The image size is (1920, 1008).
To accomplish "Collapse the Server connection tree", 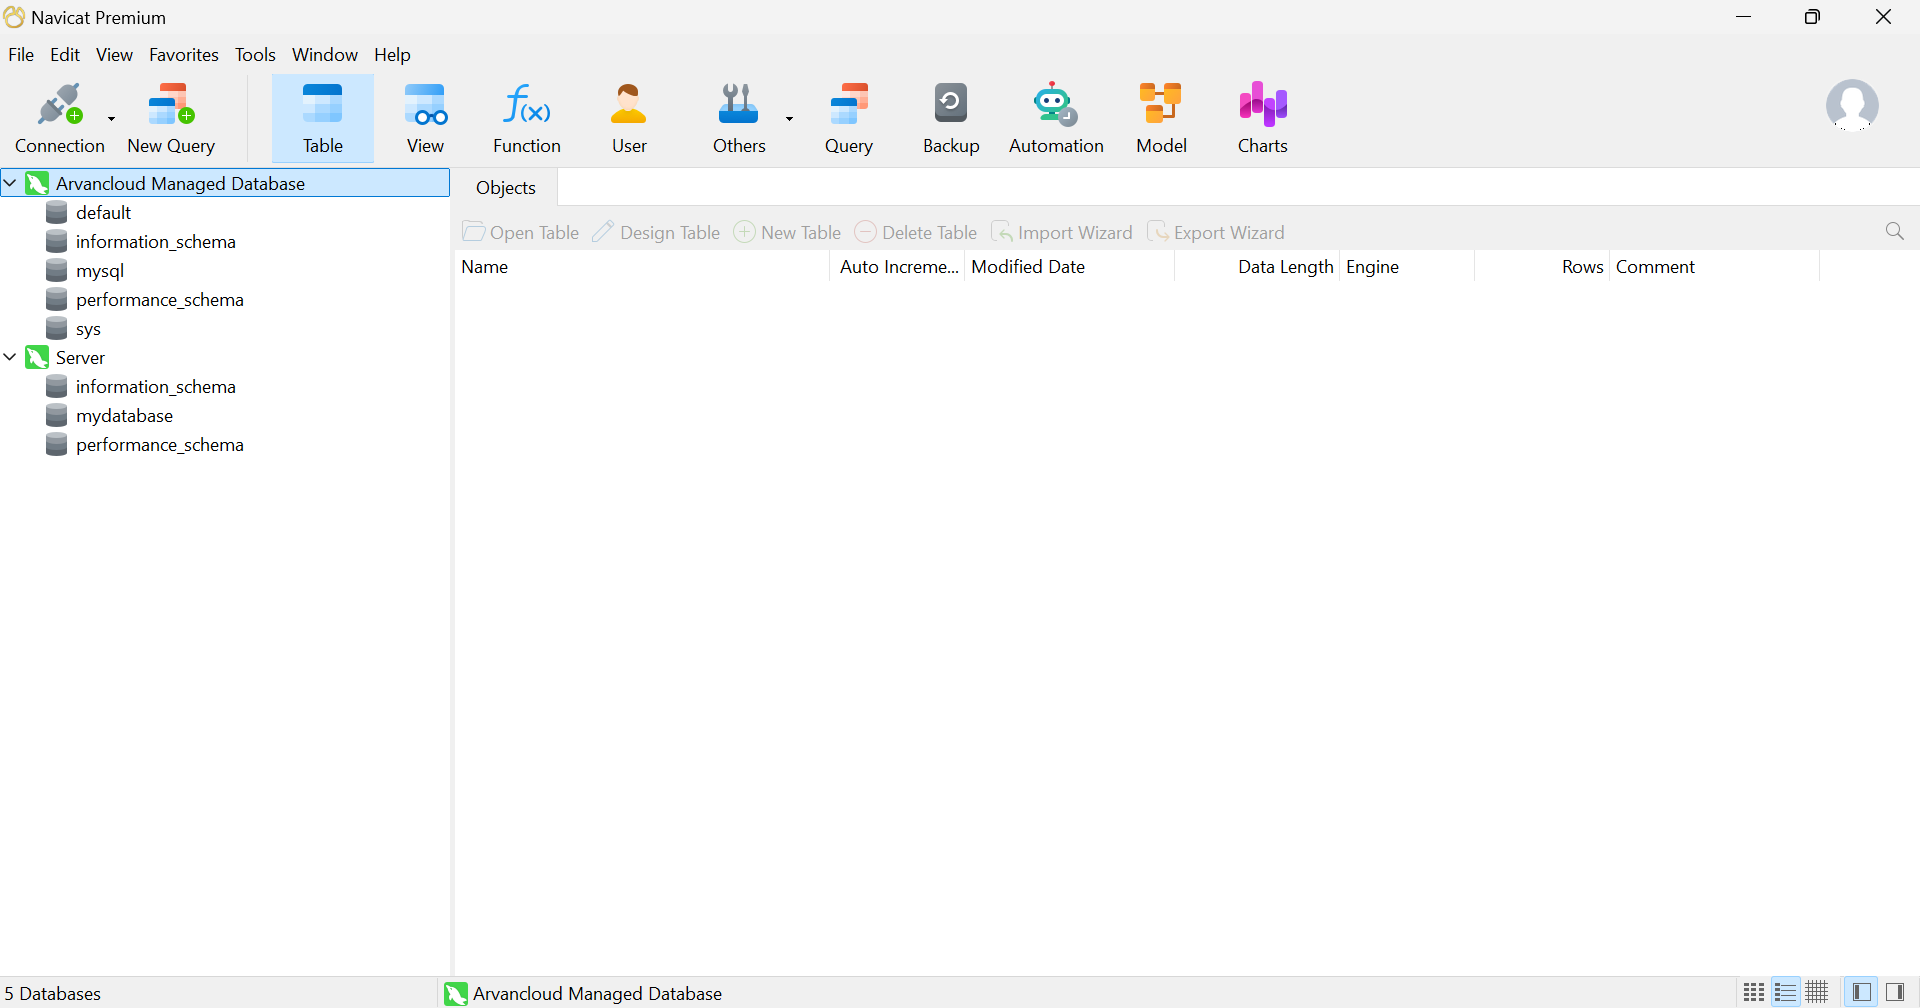I will (x=10, y=357).
